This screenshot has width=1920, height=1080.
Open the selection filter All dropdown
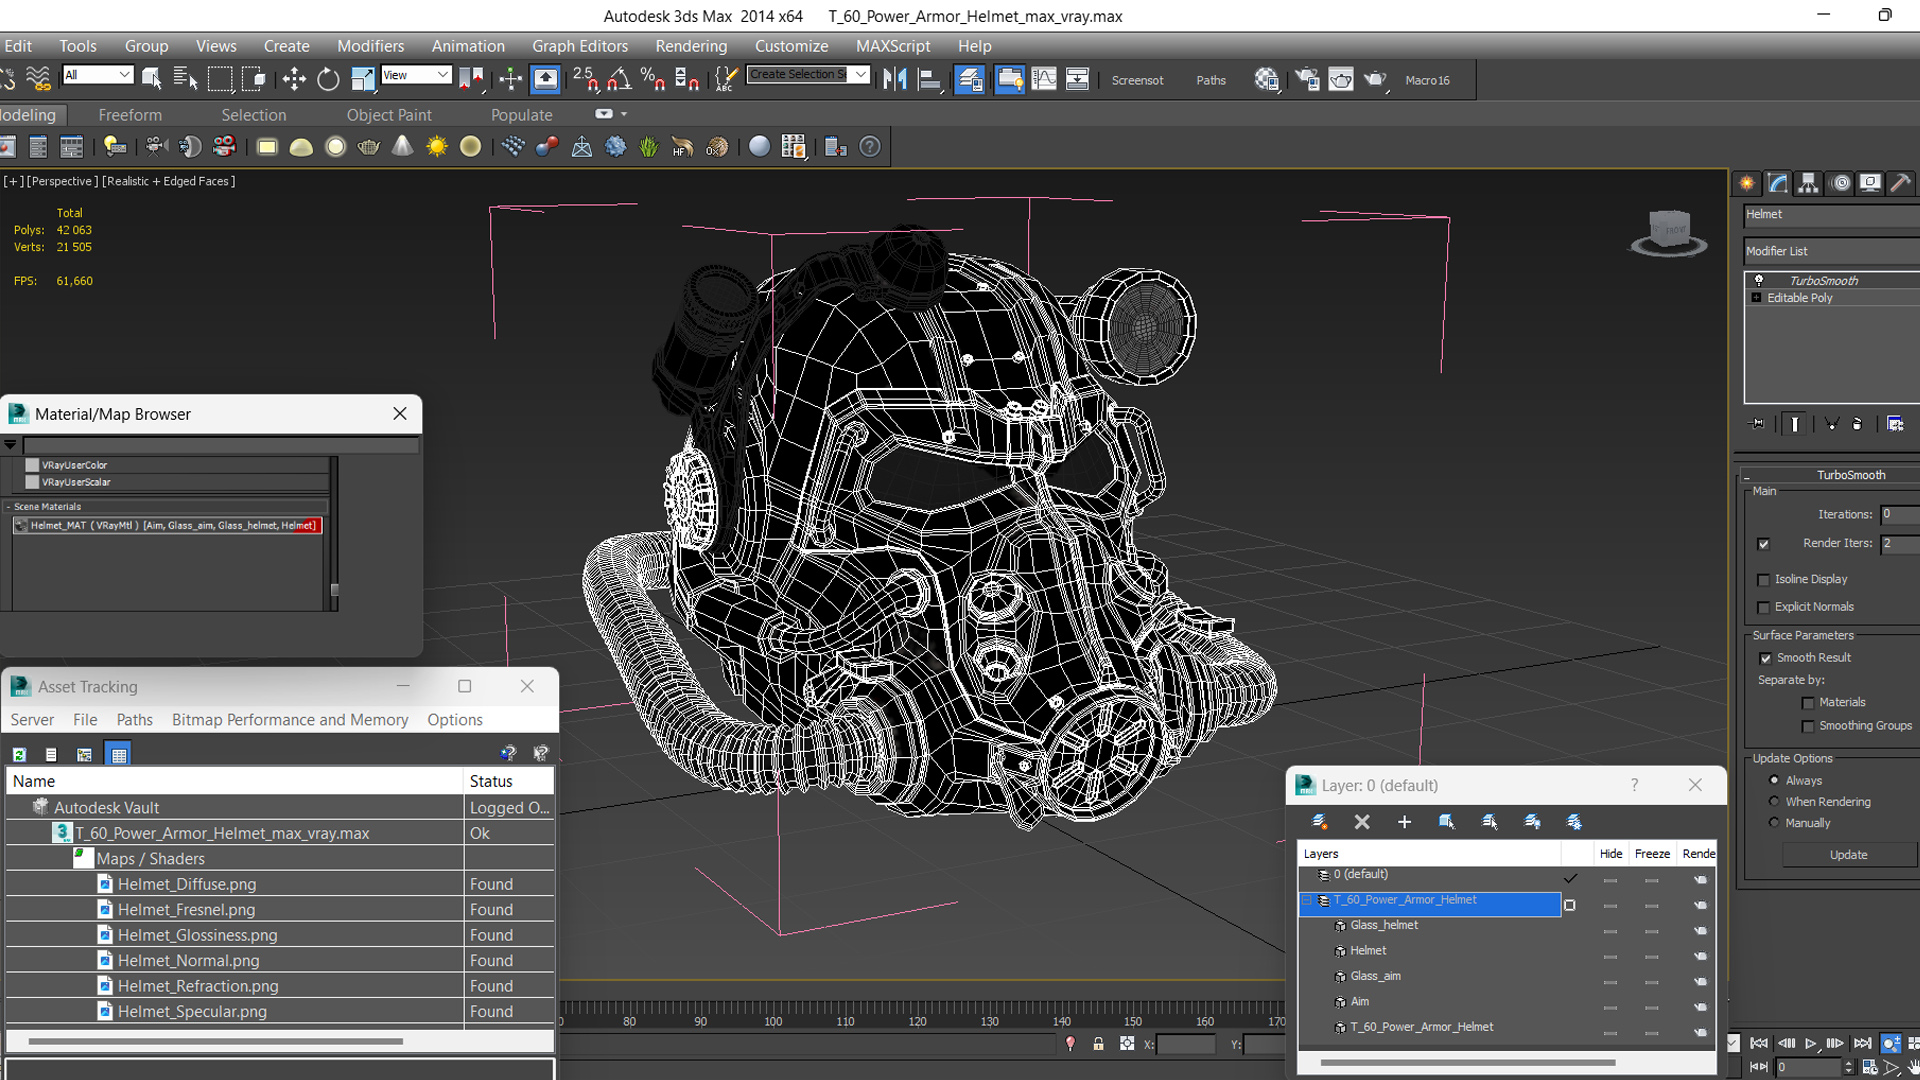[x=97, y=75]
